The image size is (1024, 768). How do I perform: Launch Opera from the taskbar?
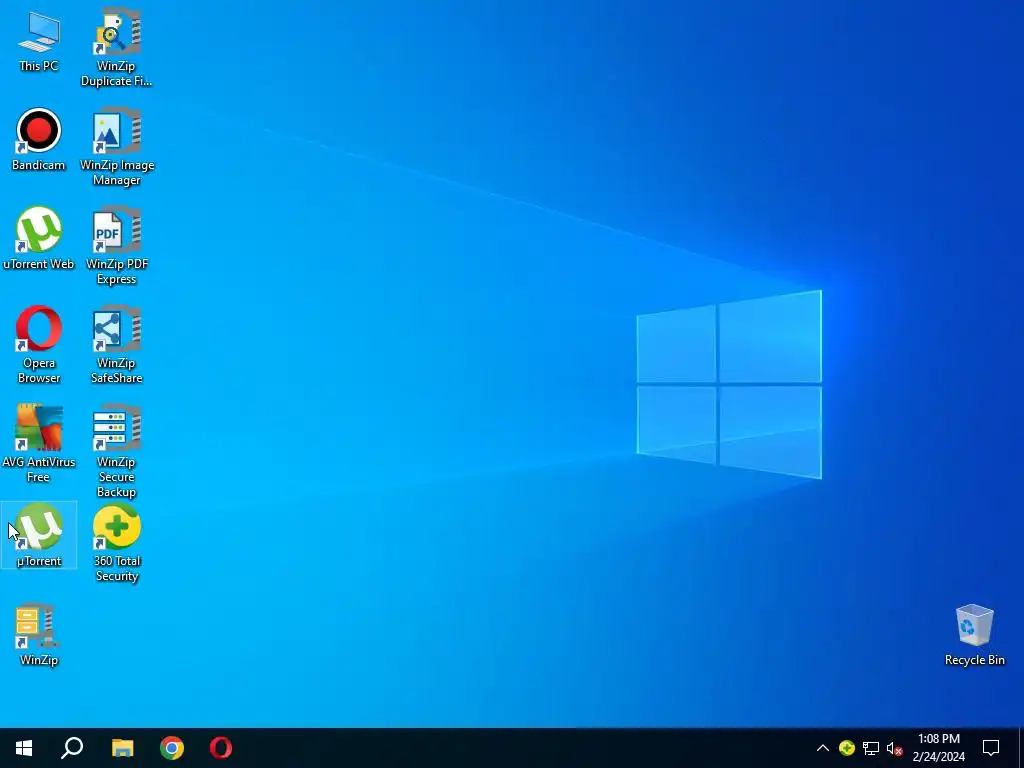coord(221,748)
